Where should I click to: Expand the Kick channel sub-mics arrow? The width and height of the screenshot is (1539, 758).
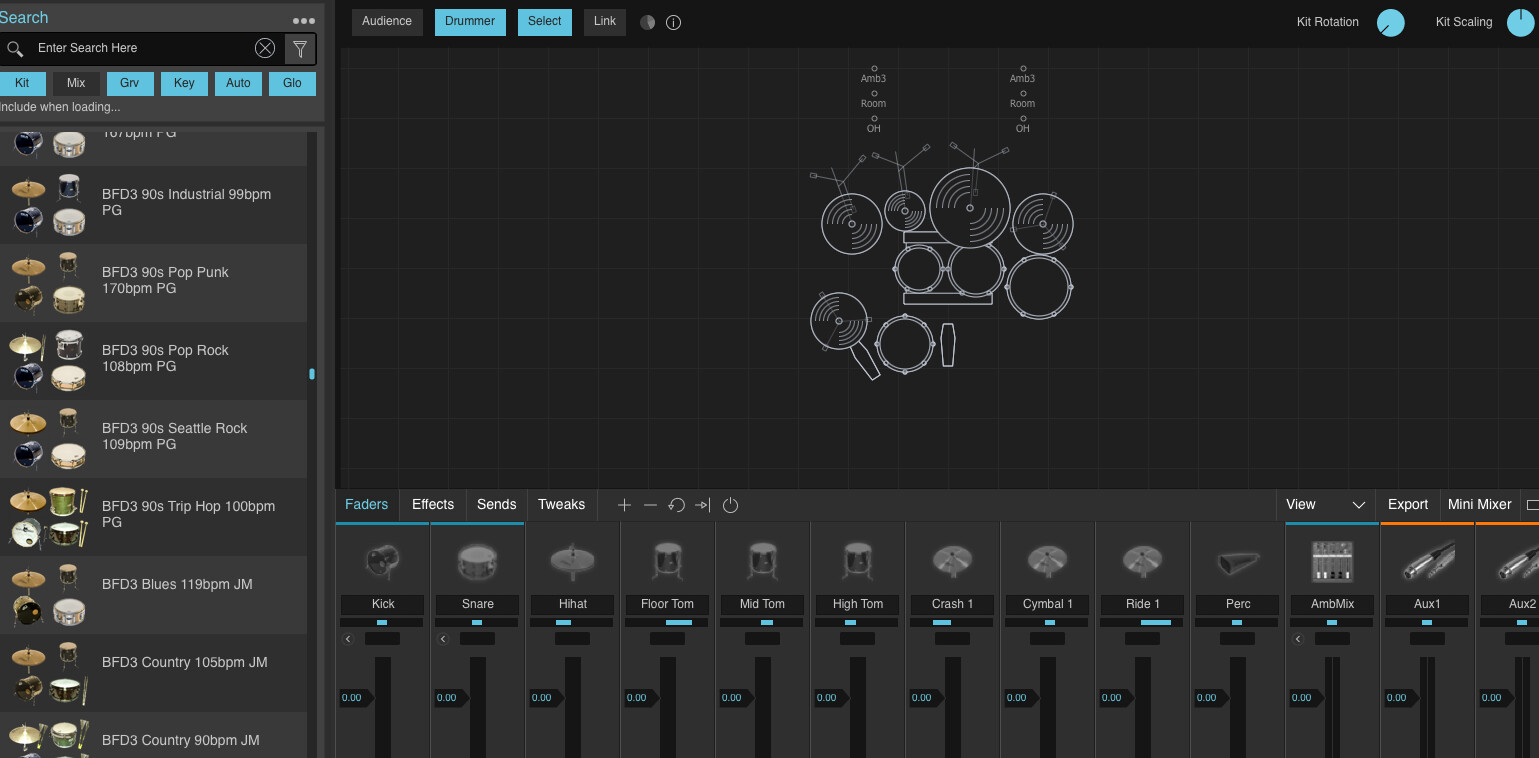click(x=348, y=639)
